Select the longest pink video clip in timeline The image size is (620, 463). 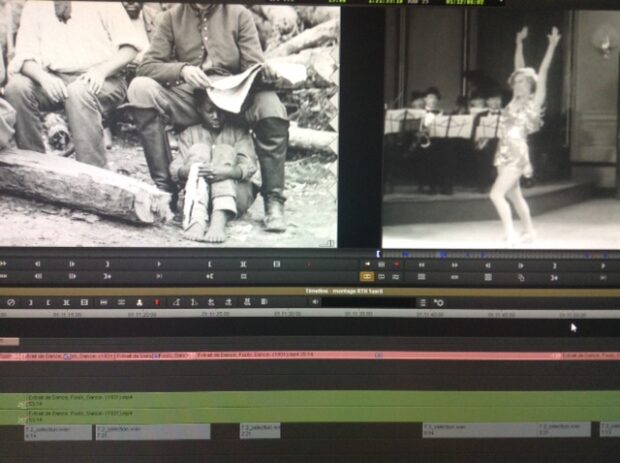[x=378, y=355]
